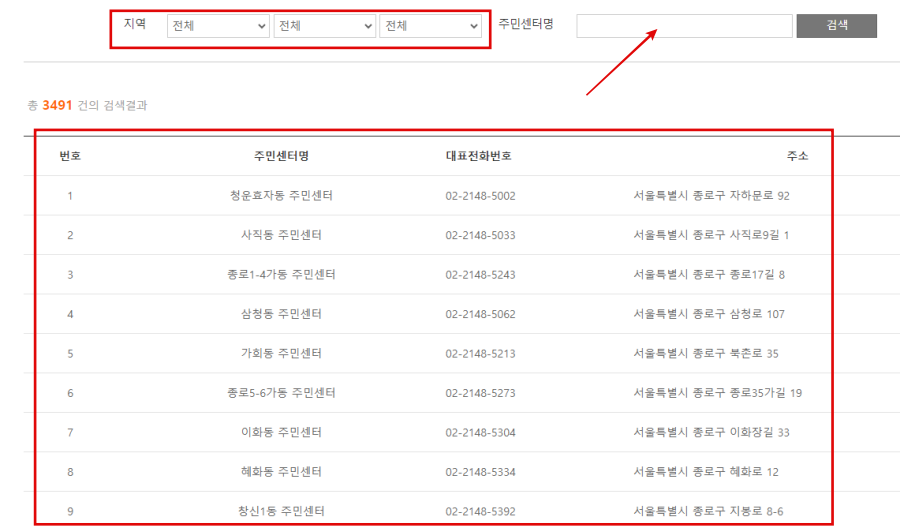Click row number 5 in table
Screen dimensions: 900x528
[70, 354]
